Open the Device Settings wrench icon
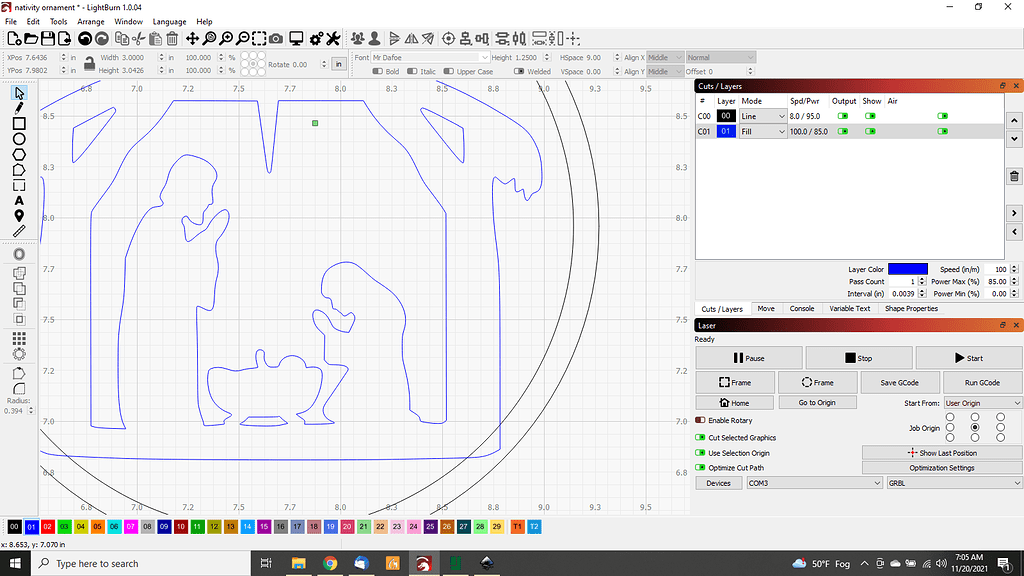1024x576 pixels. [332, 38]
